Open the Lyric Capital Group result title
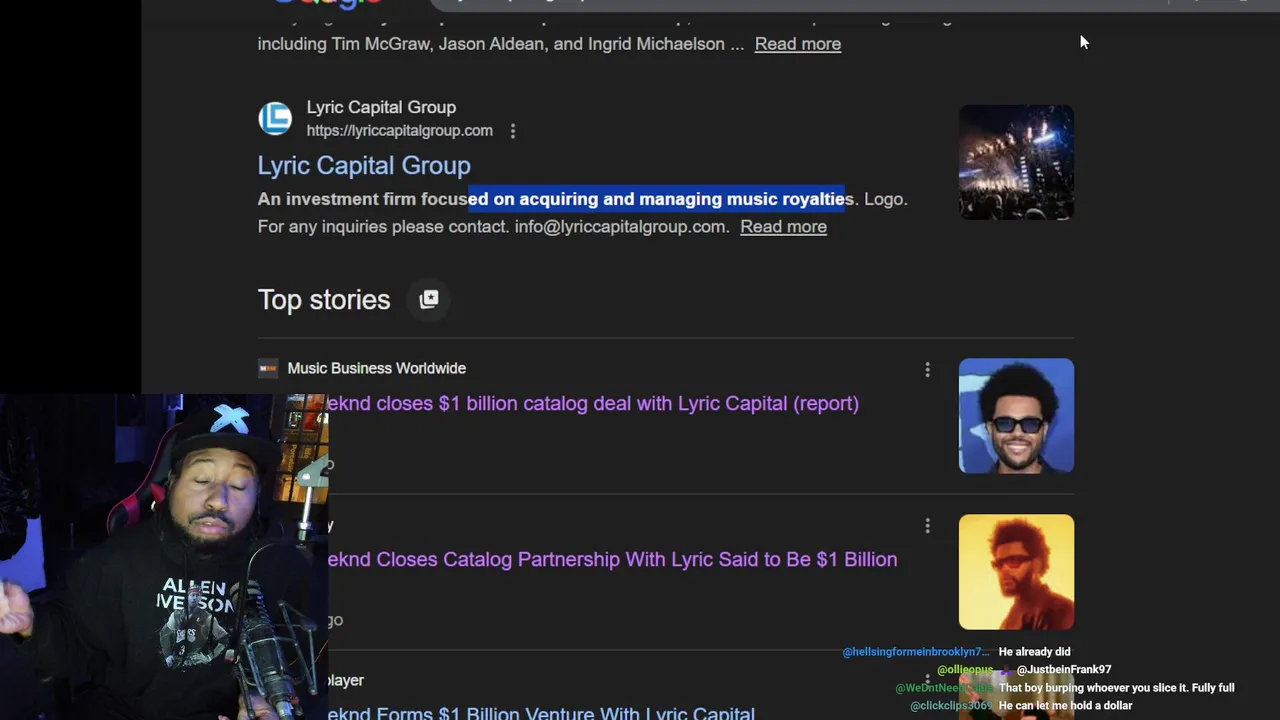 coord(364,165)
